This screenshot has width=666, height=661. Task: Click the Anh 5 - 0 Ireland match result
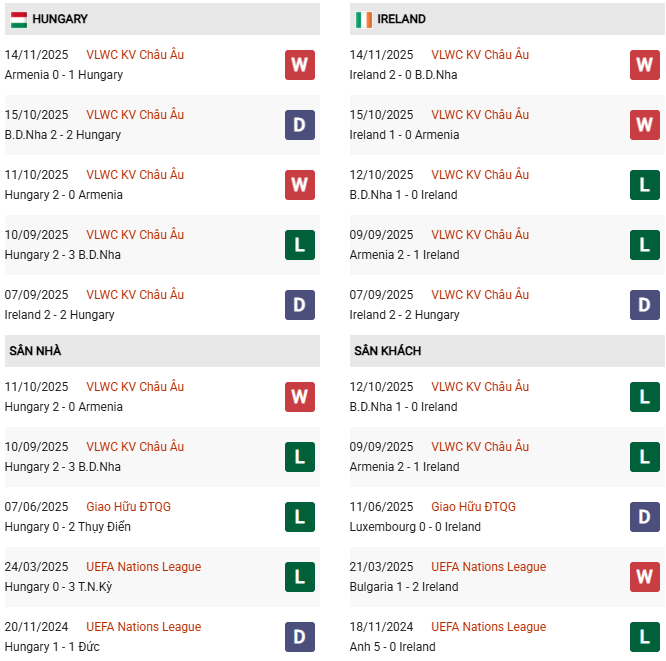[392, 647]
